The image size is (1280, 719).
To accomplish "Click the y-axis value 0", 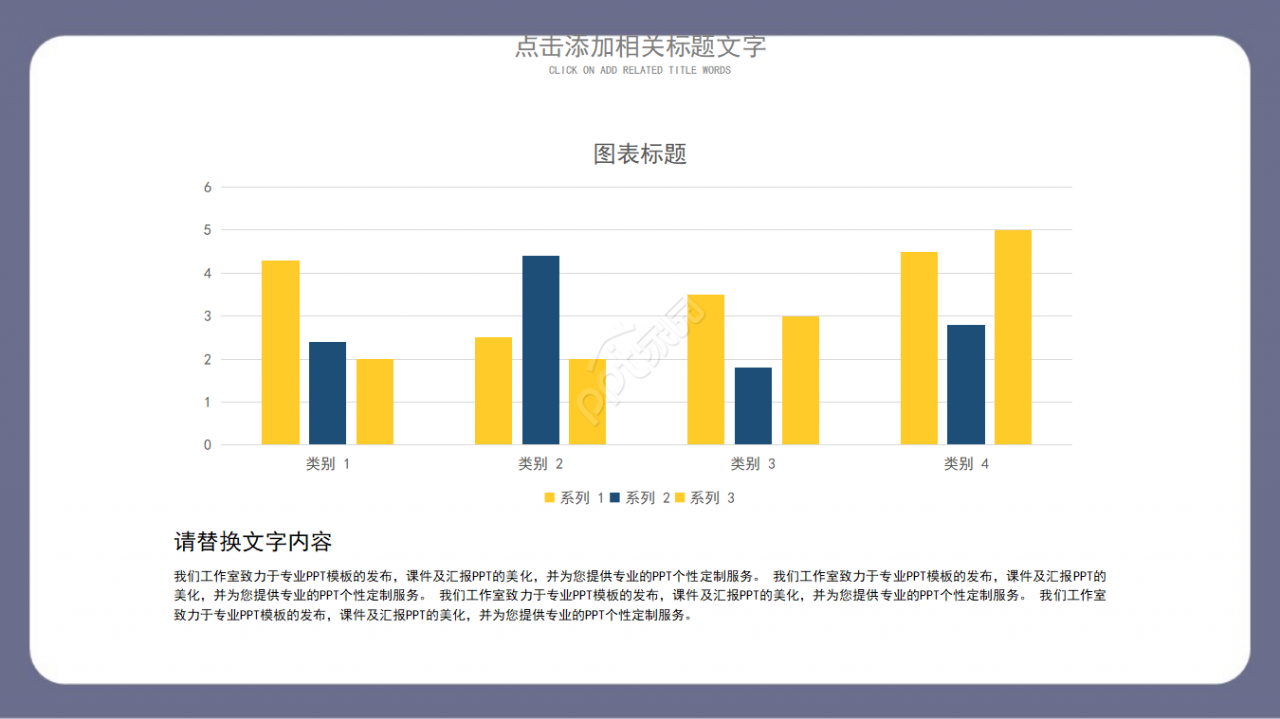I will click(208, 445).
